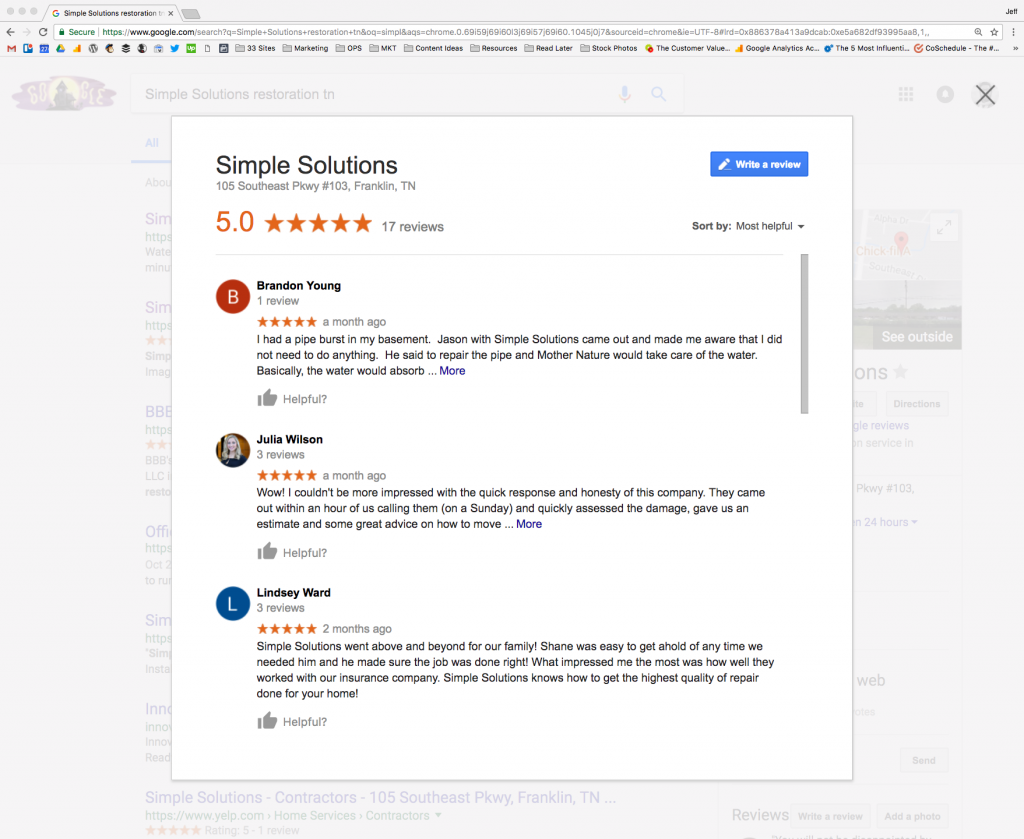Viewport: 1024px width, 839px height.
Task: Open the green Upwork bookmark icon
Action: [191, 48]
